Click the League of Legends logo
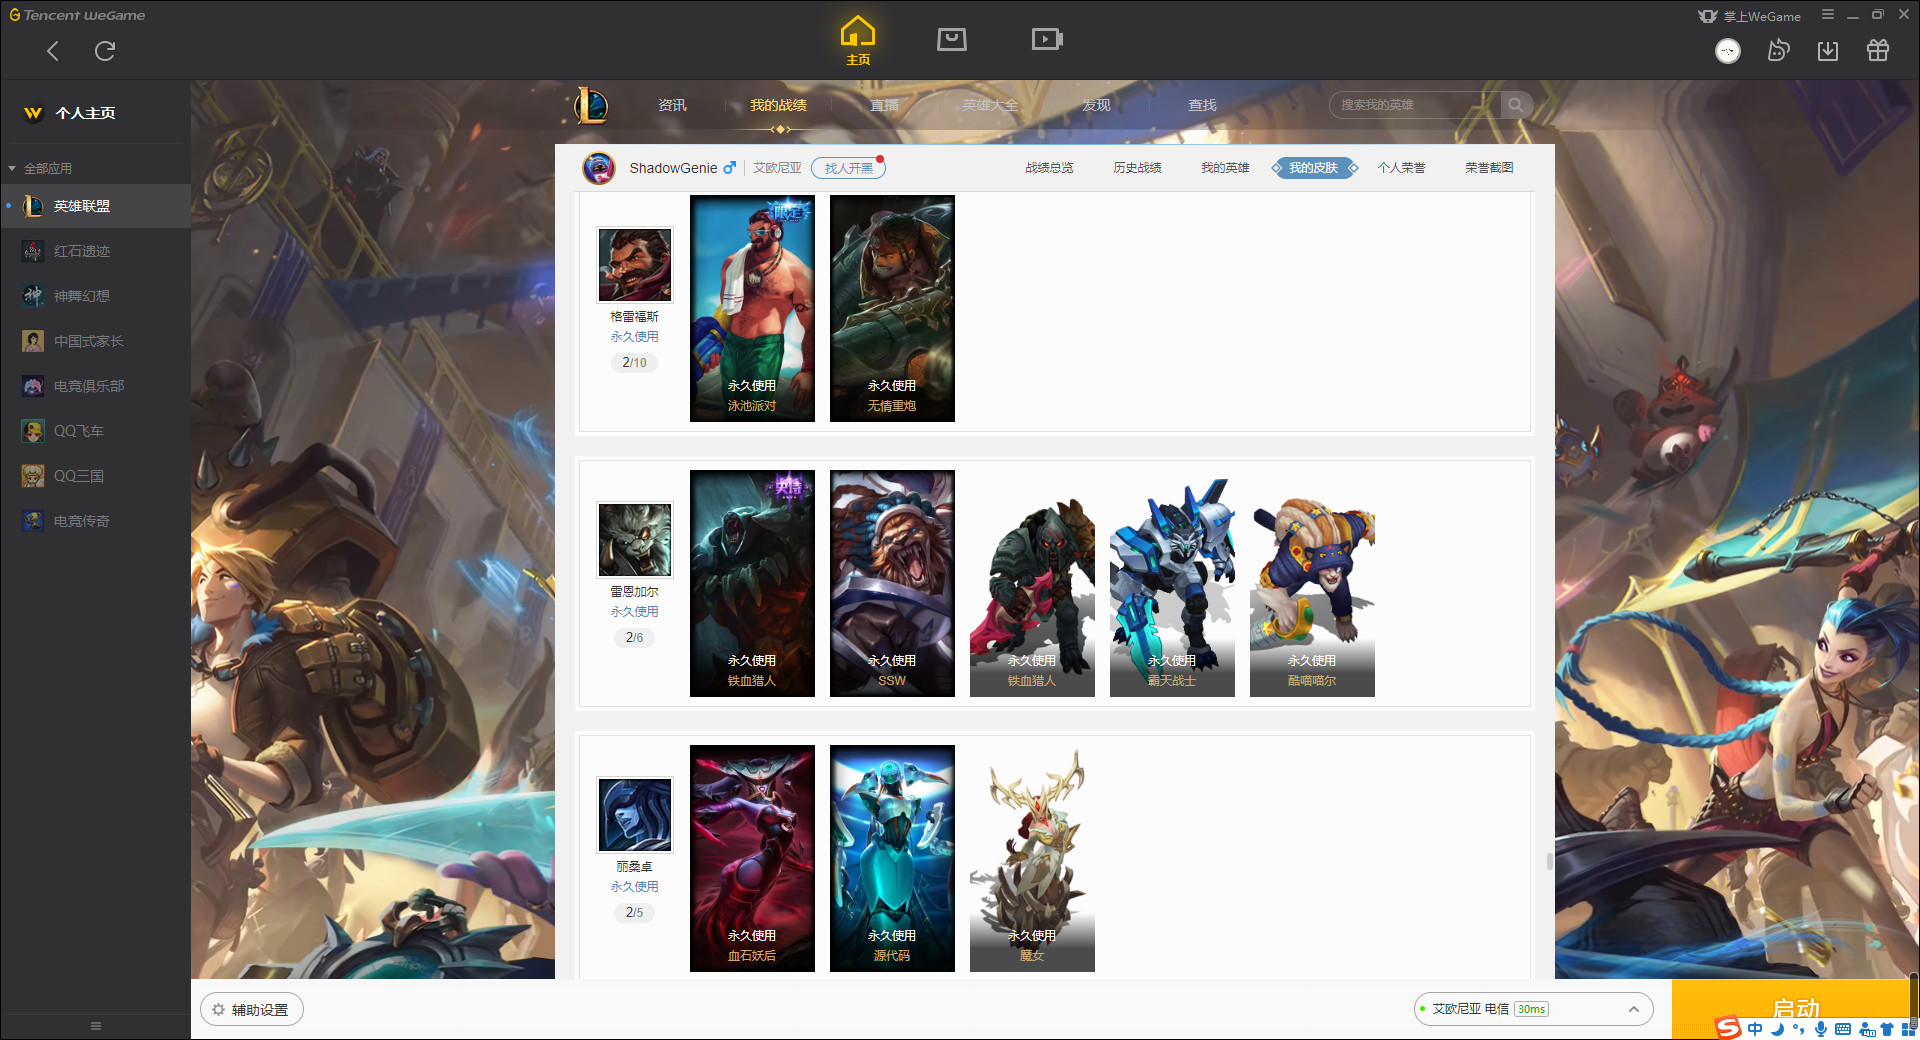 tap(590, 105)
